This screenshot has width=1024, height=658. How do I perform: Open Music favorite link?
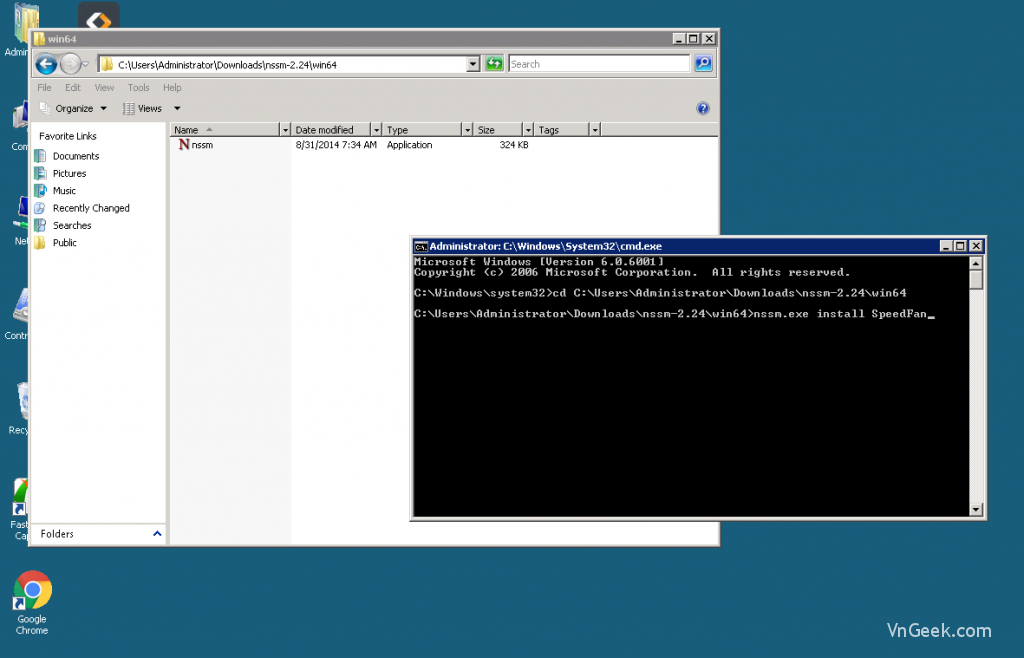(x=64, y=191)
